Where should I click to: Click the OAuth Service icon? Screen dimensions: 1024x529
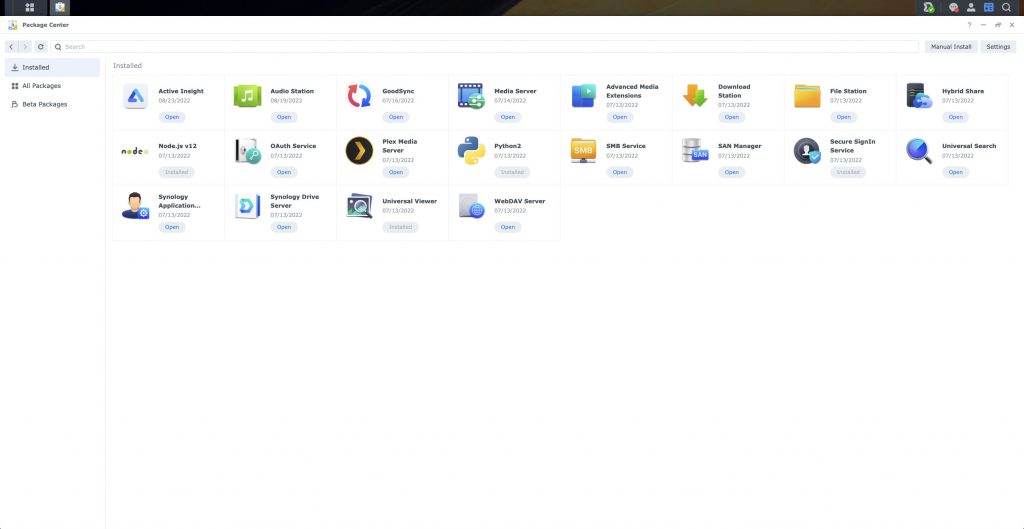[248, 151]
